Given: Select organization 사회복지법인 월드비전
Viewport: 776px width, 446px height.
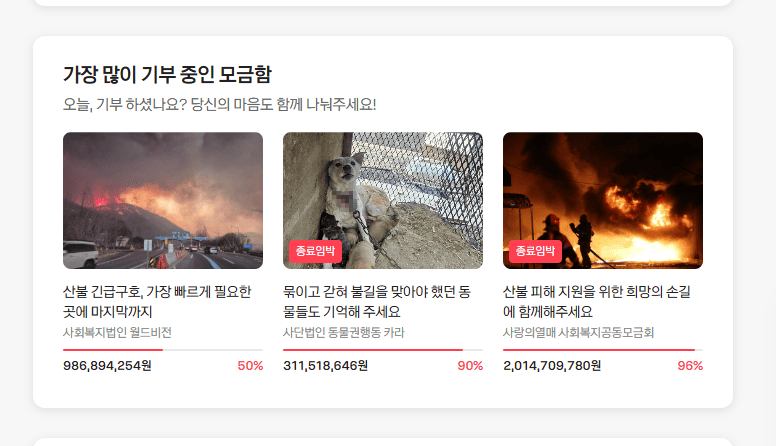Looking at the screenshot, I should 117,332.
